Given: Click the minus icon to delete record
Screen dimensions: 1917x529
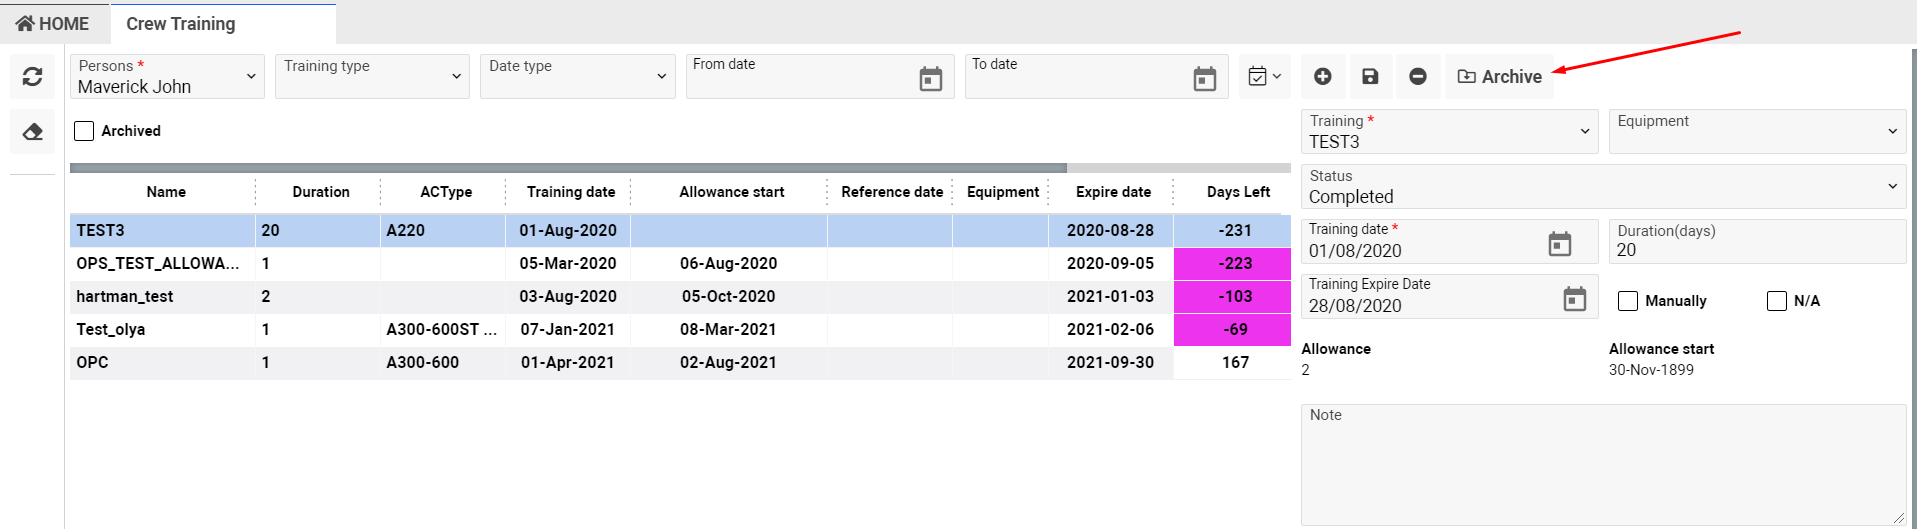Looking at the screenshot, I should tap(1417, 77).
